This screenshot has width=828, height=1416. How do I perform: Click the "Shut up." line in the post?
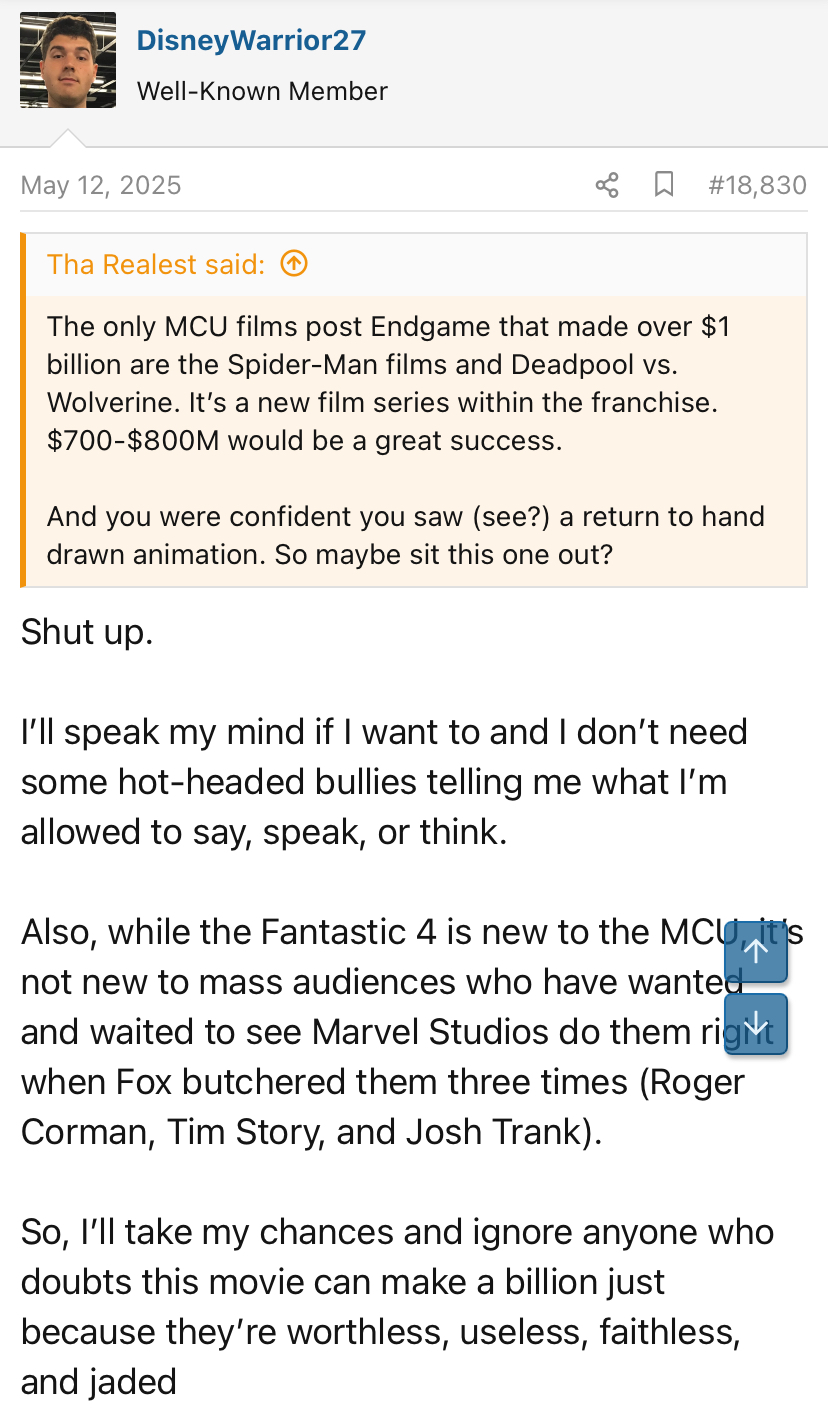[87, 632]
